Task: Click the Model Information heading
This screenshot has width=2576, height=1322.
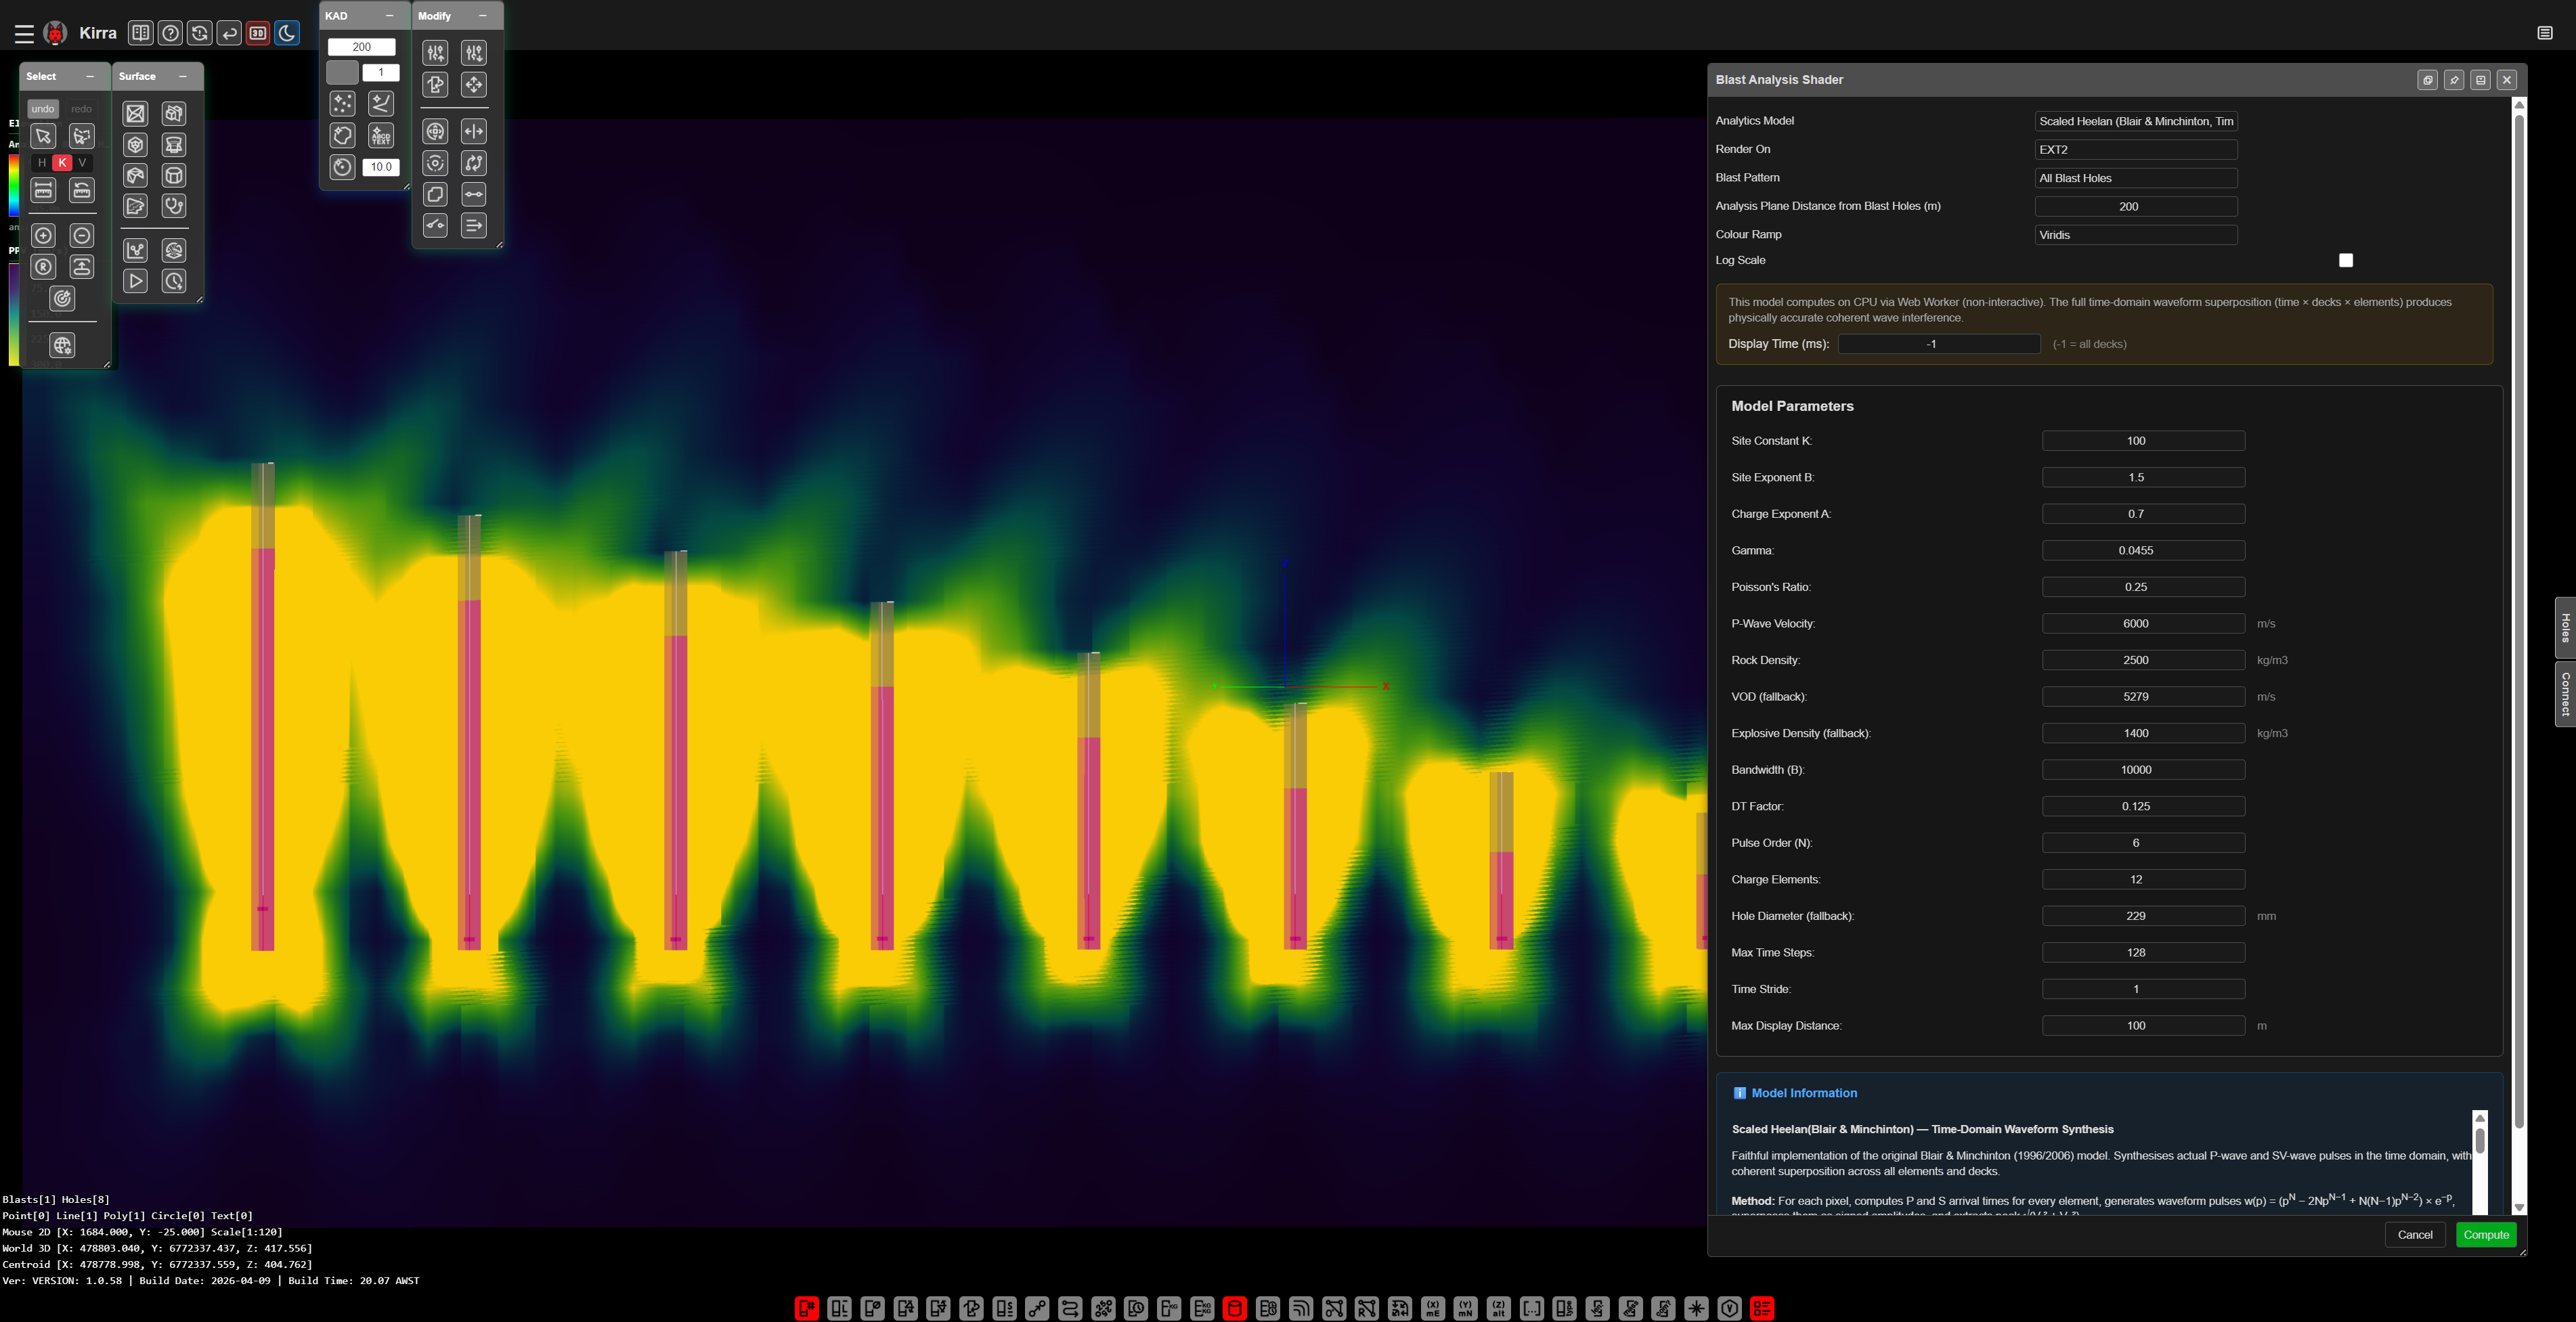Action: coord(1804,1093)
